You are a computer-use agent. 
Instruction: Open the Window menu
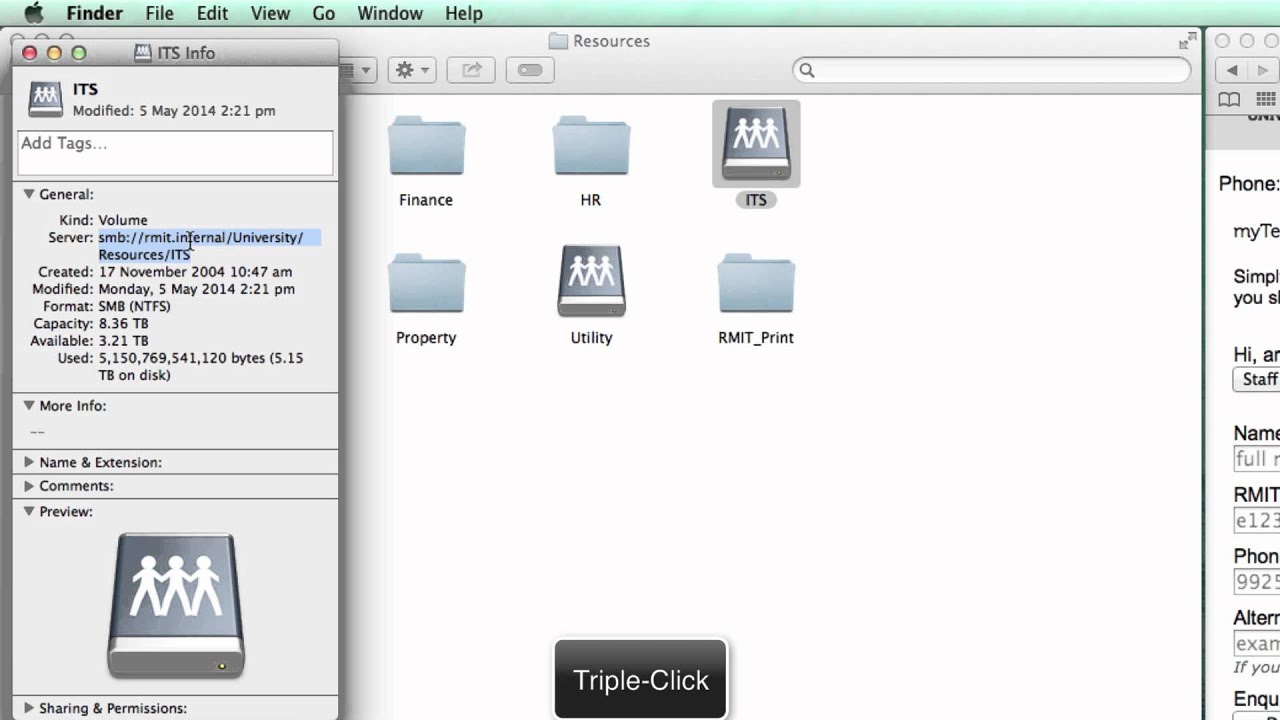[x=390, y=13]
